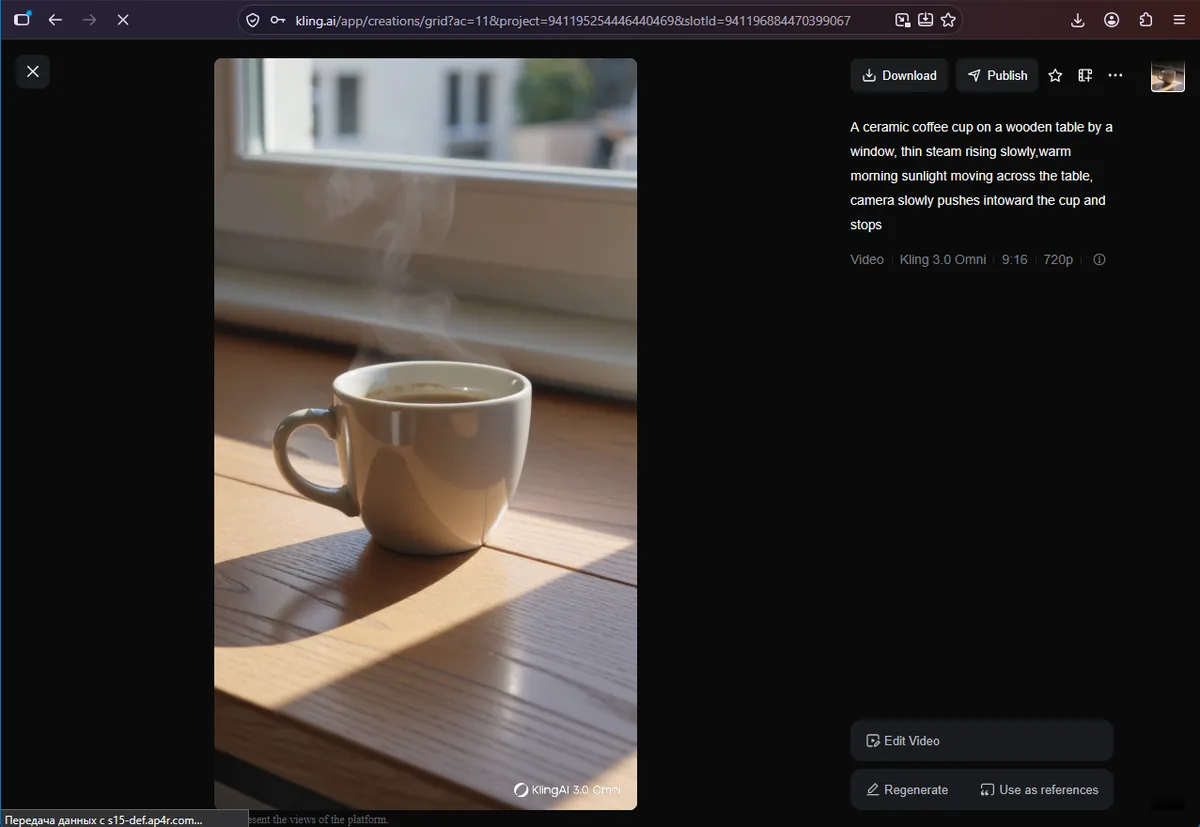Click the install app icon in address bar

pyautogui.click(x=926, y=20)
